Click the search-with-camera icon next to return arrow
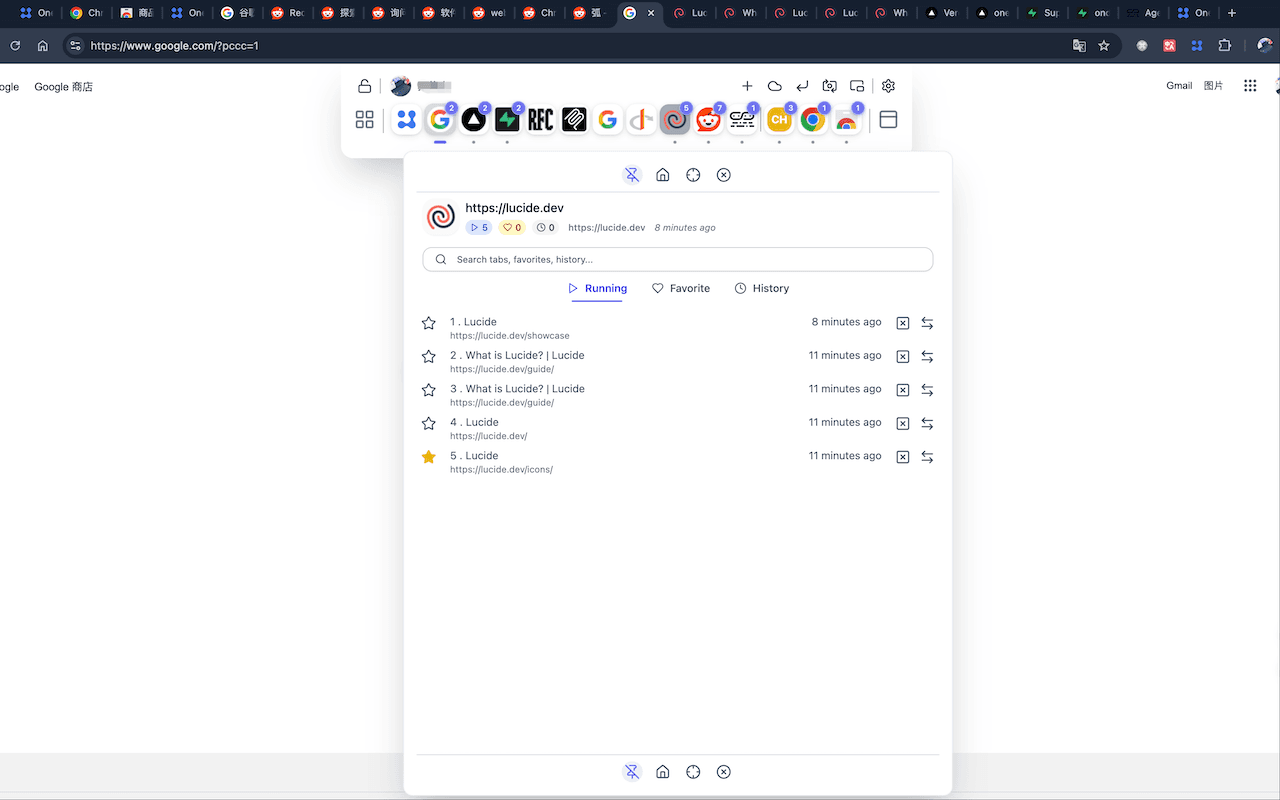This screenshot has height=800, width=1280. (829, 86)
